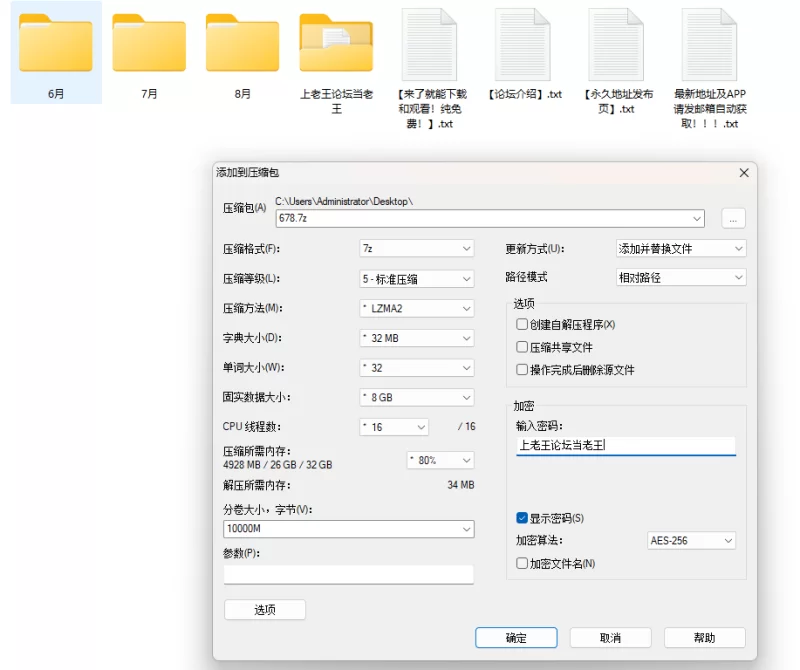This screenshot has width=800, height=670.
Task: Select the 6月 folder icon
Action: pyautogui.click(x=56, y=43)
